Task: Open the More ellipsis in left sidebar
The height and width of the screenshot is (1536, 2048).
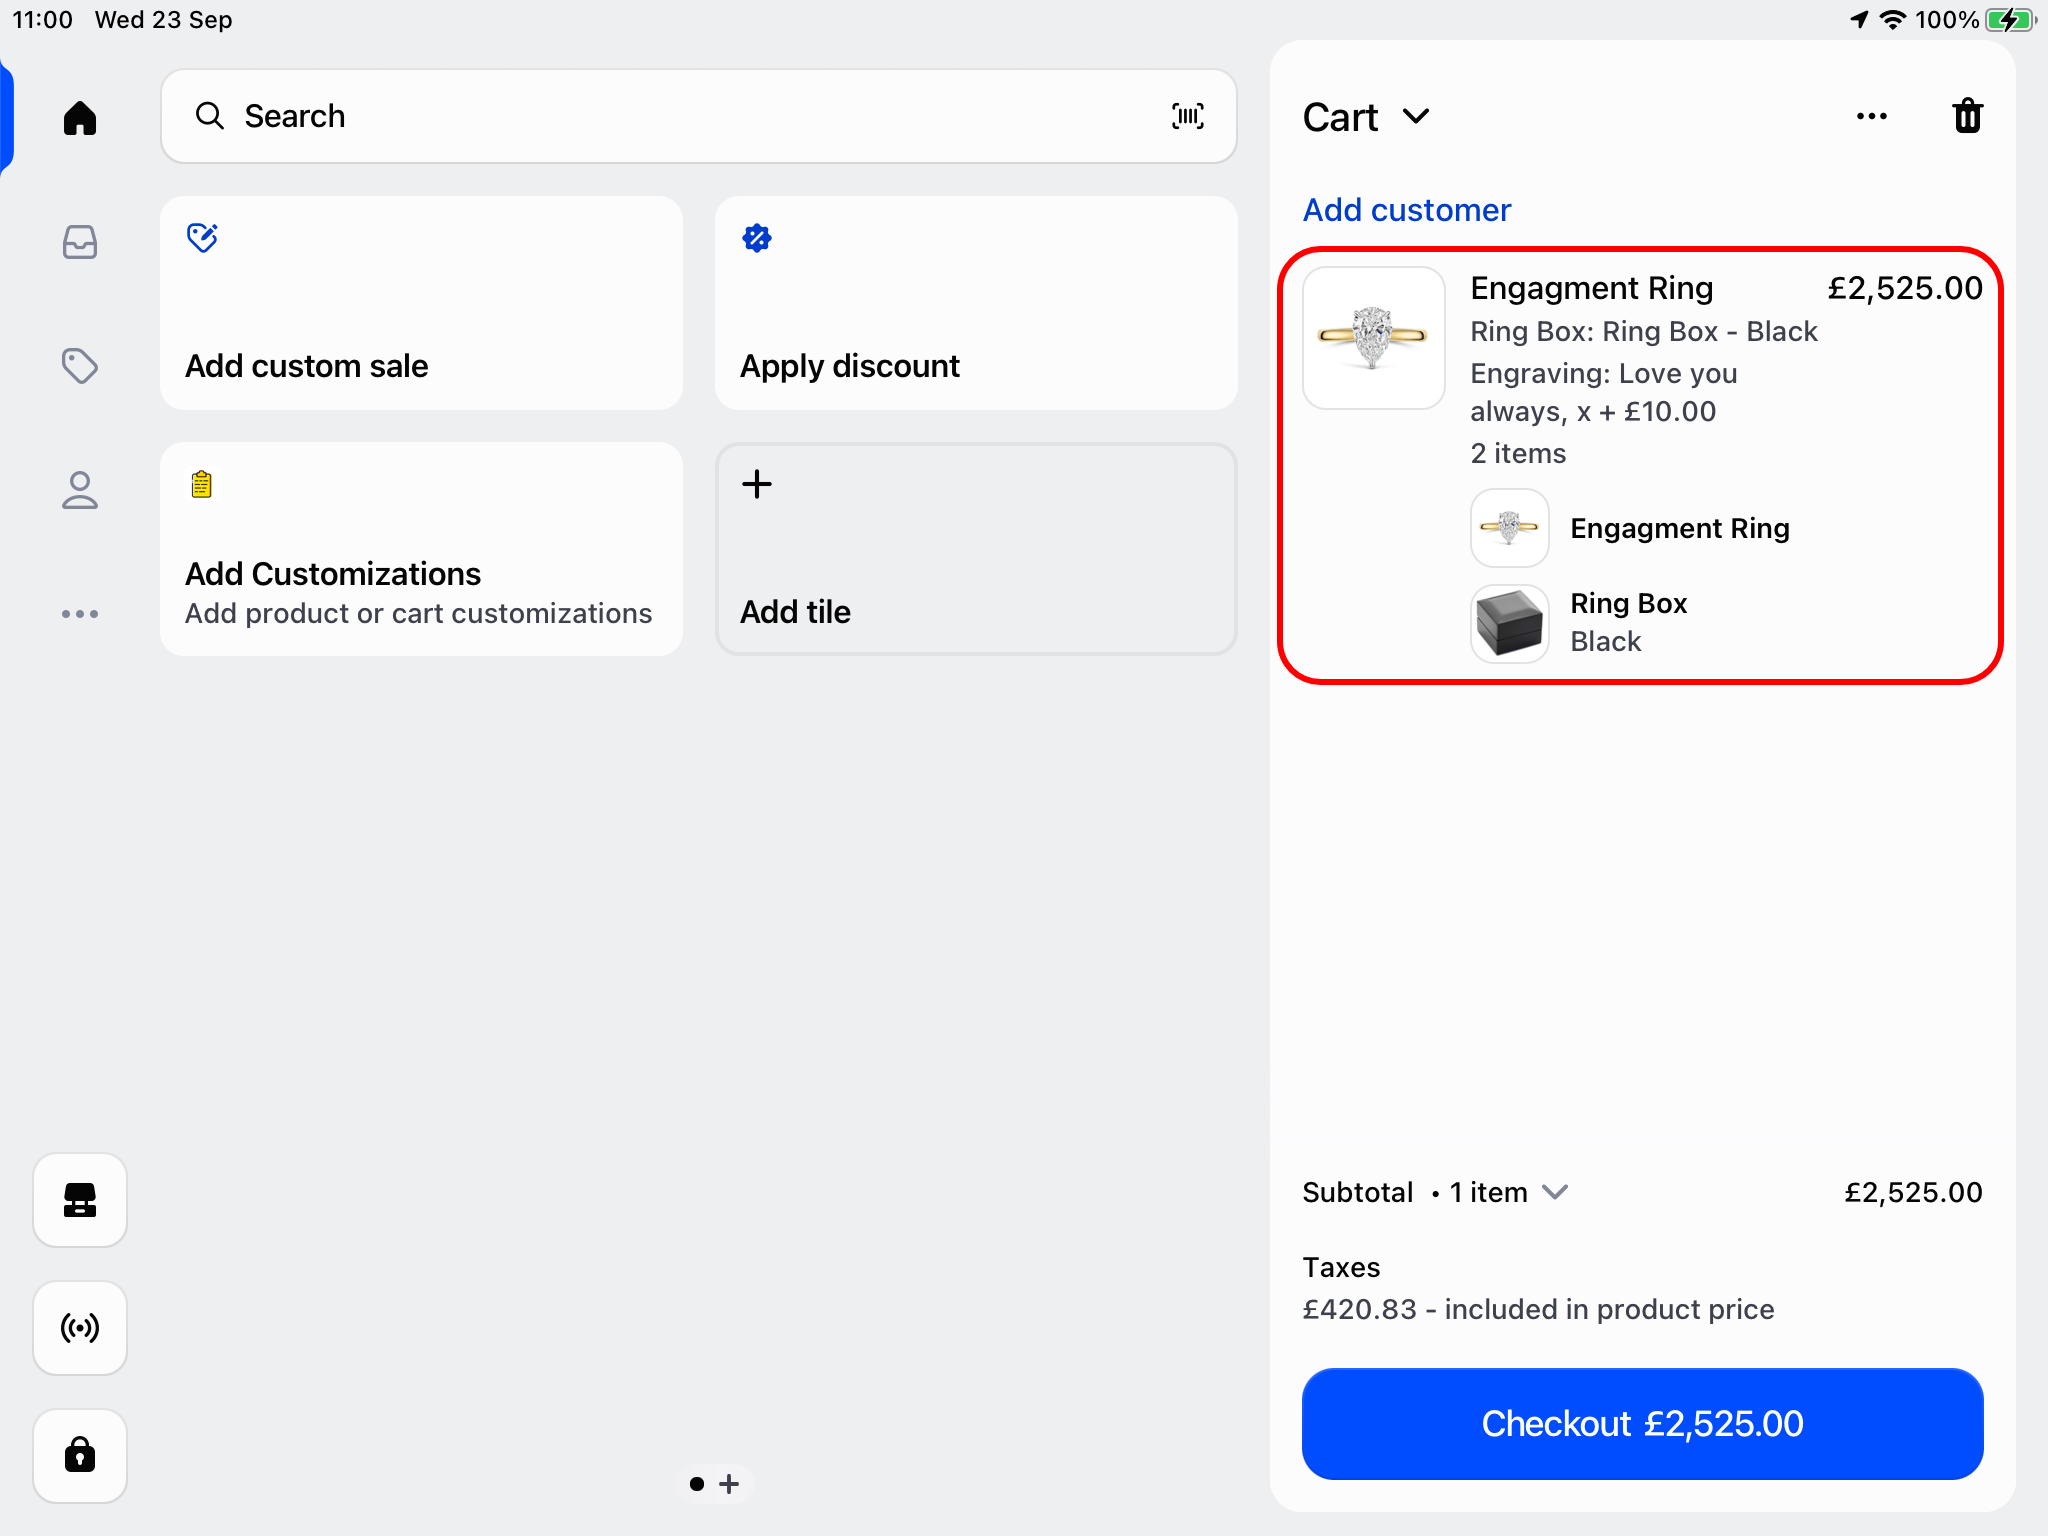Action: point(80,614)
